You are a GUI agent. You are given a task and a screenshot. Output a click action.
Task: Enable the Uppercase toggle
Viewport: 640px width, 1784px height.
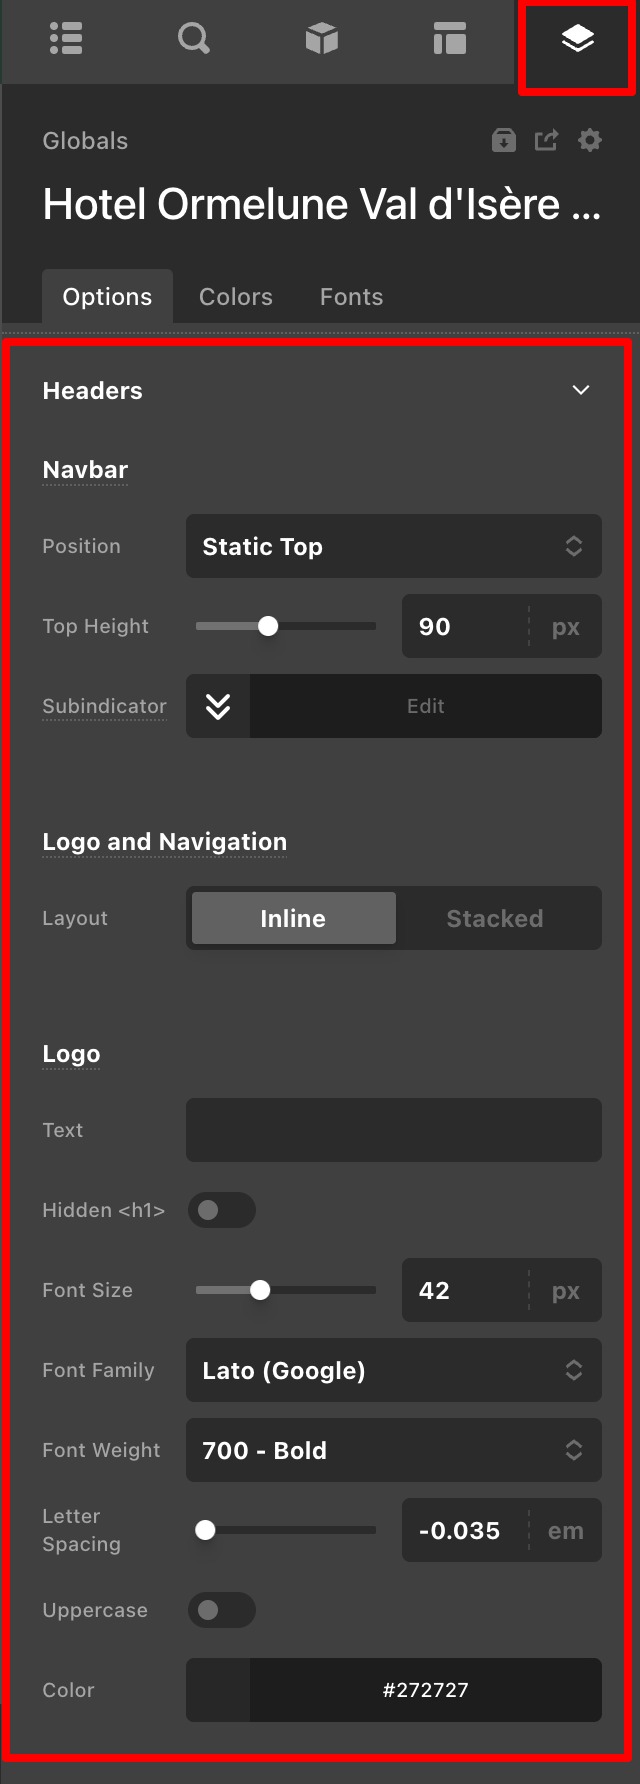222,1610
